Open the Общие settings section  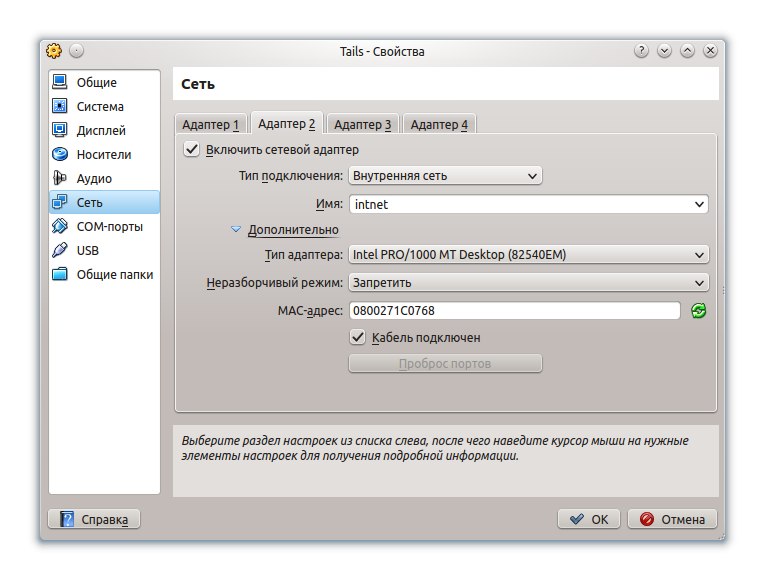[x=96, y=83]
